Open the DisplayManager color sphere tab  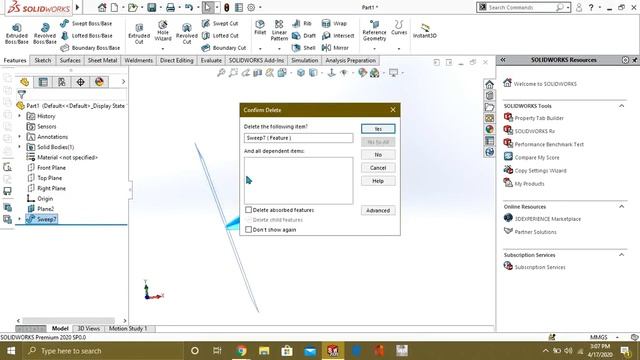(99, 82)
